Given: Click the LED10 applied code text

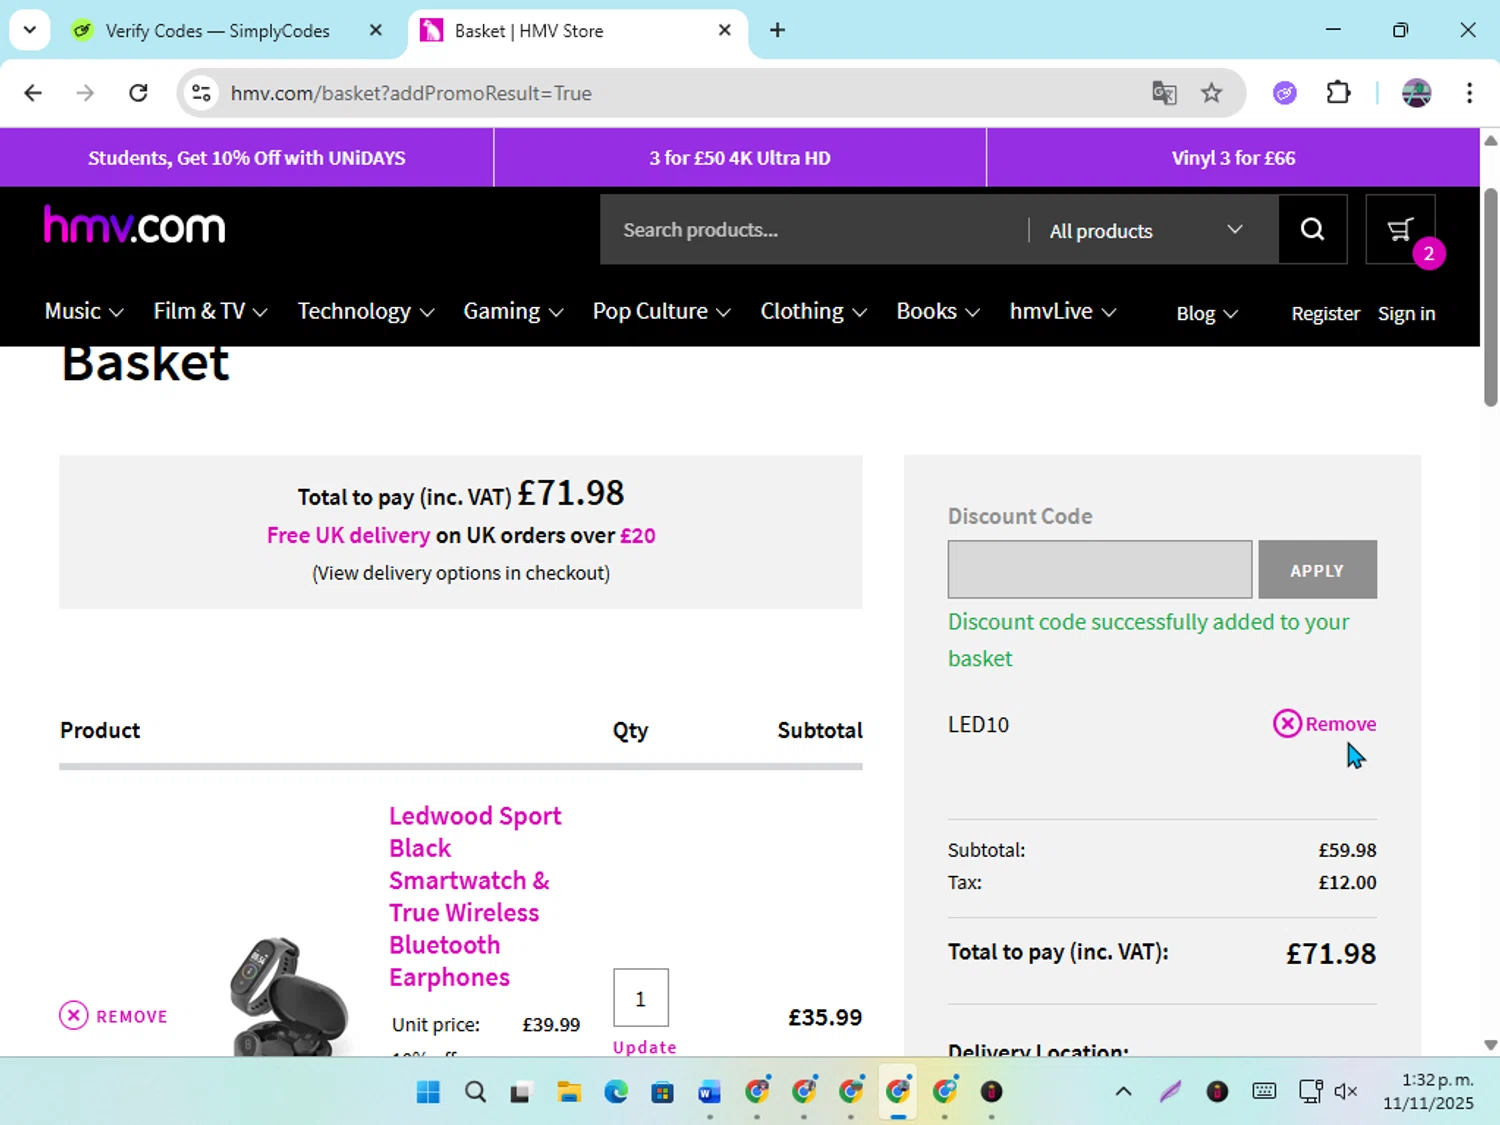Looking at the screenshot, I should tap(978, 724).
